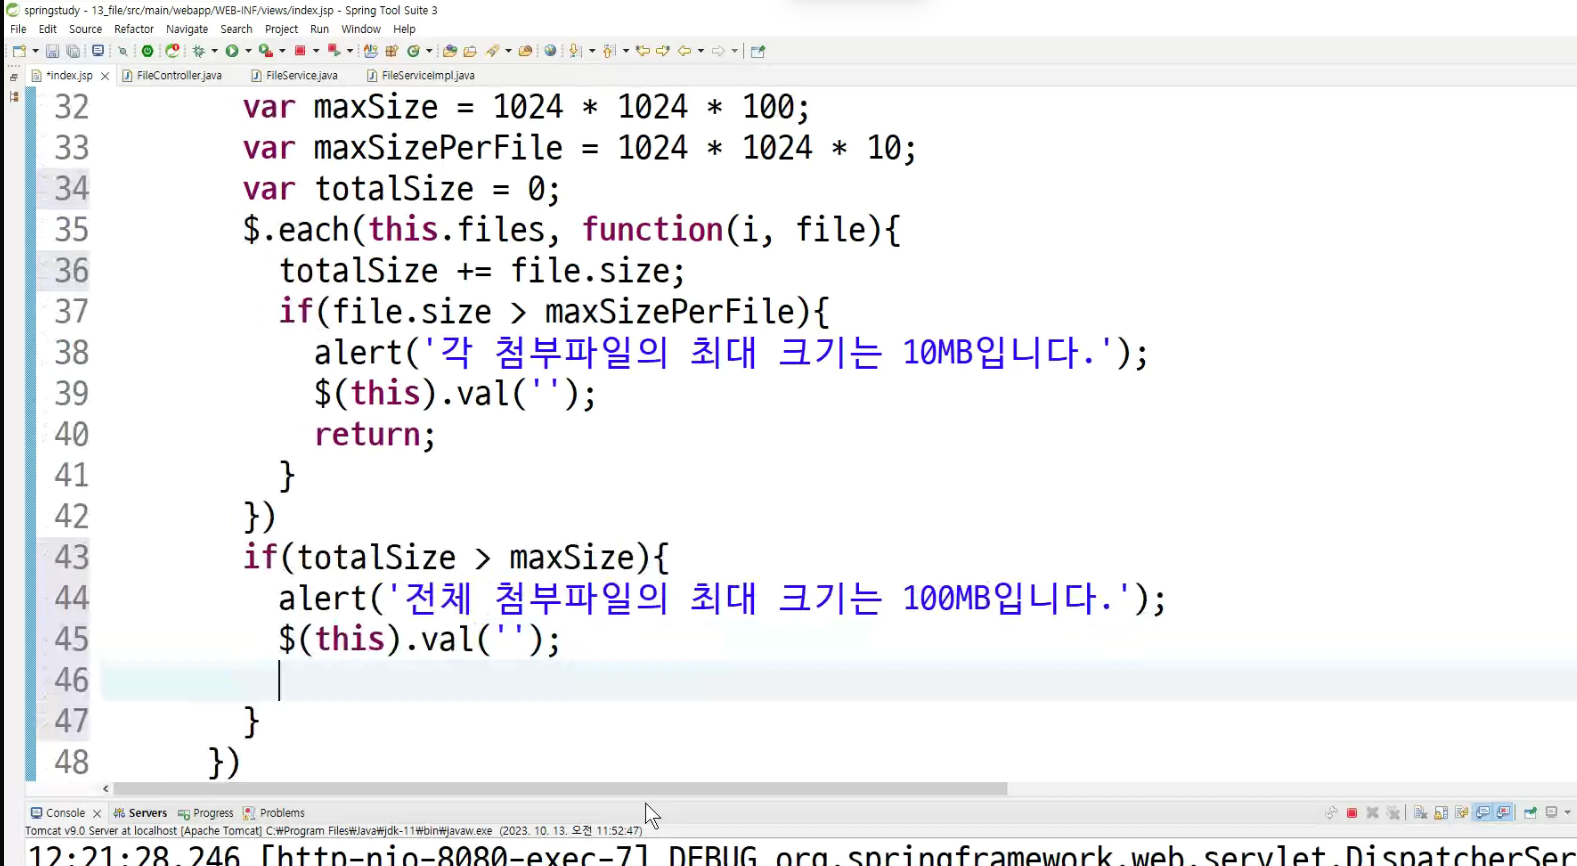The width and height of the screenshot is (1577, 866).
Task: Click the restore minimized view icon left of tabs
Action: [x=13, y=77]
